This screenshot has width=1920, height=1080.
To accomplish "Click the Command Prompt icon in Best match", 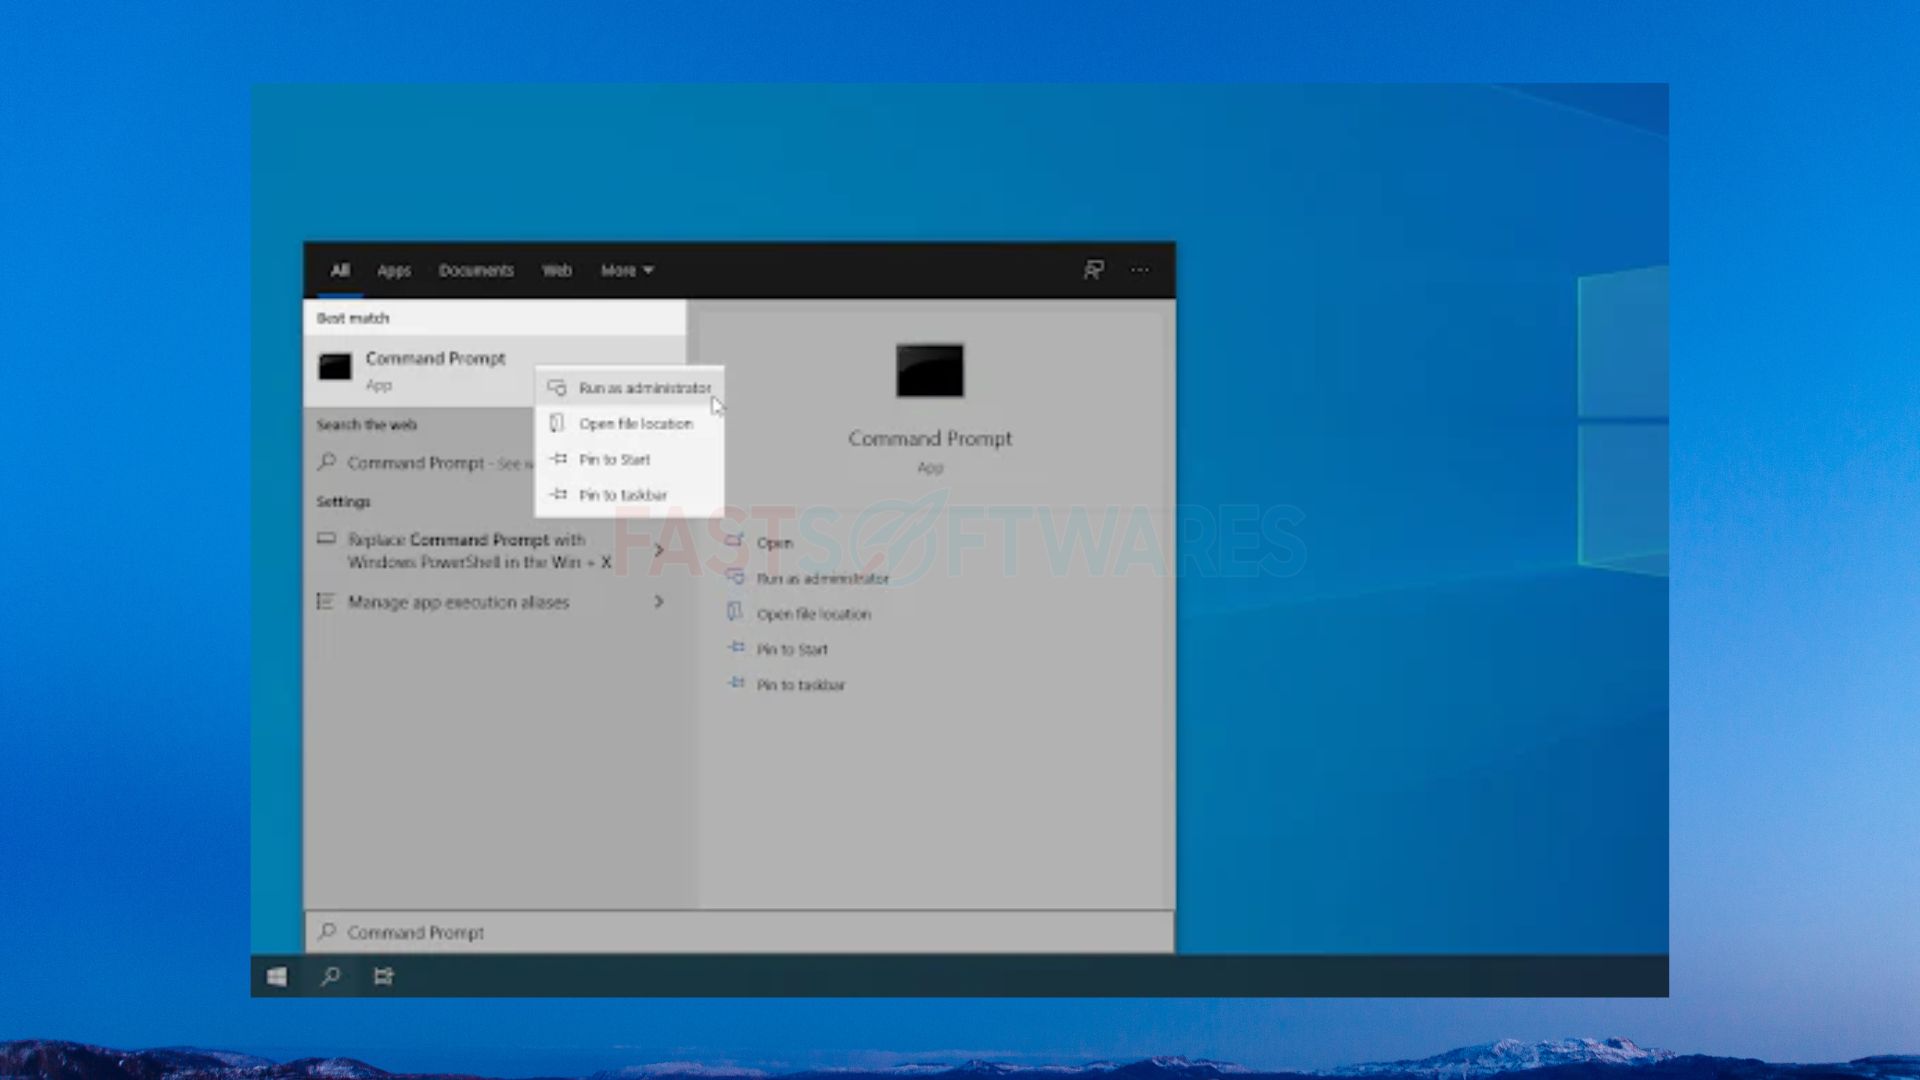I will [335, 367].
